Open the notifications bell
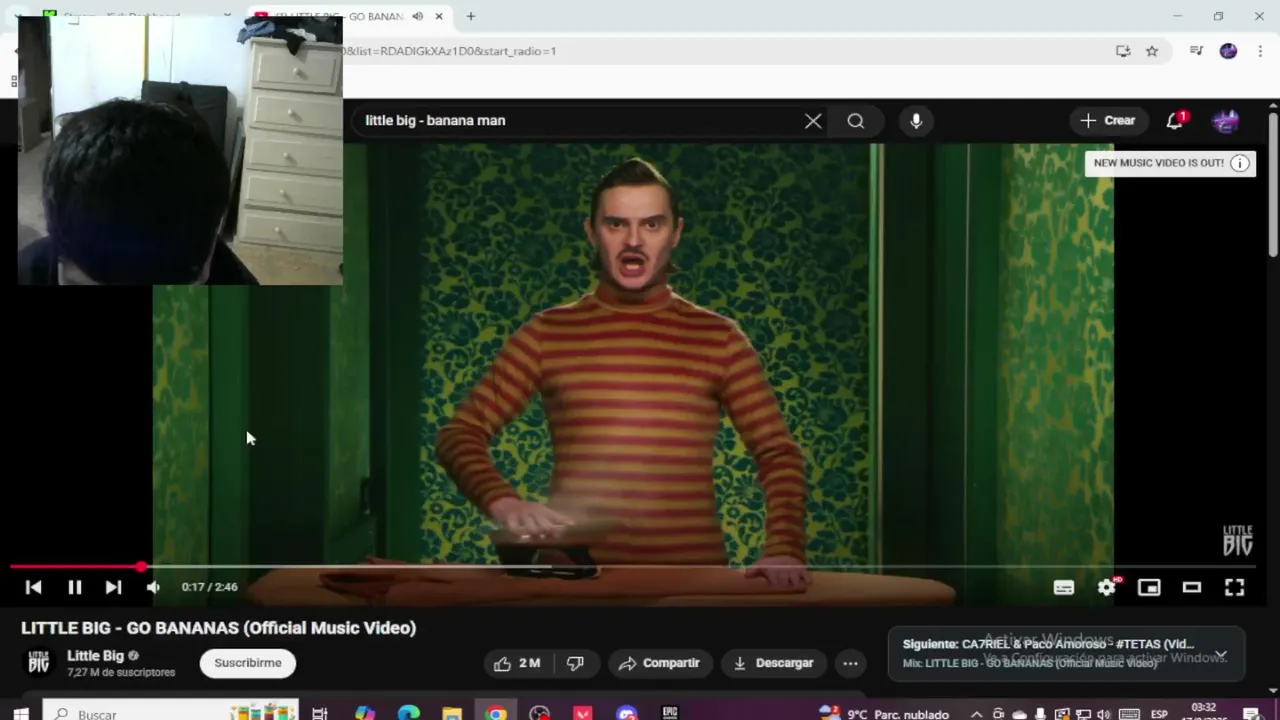The image size is (1280, 720). pos(1175,121)
